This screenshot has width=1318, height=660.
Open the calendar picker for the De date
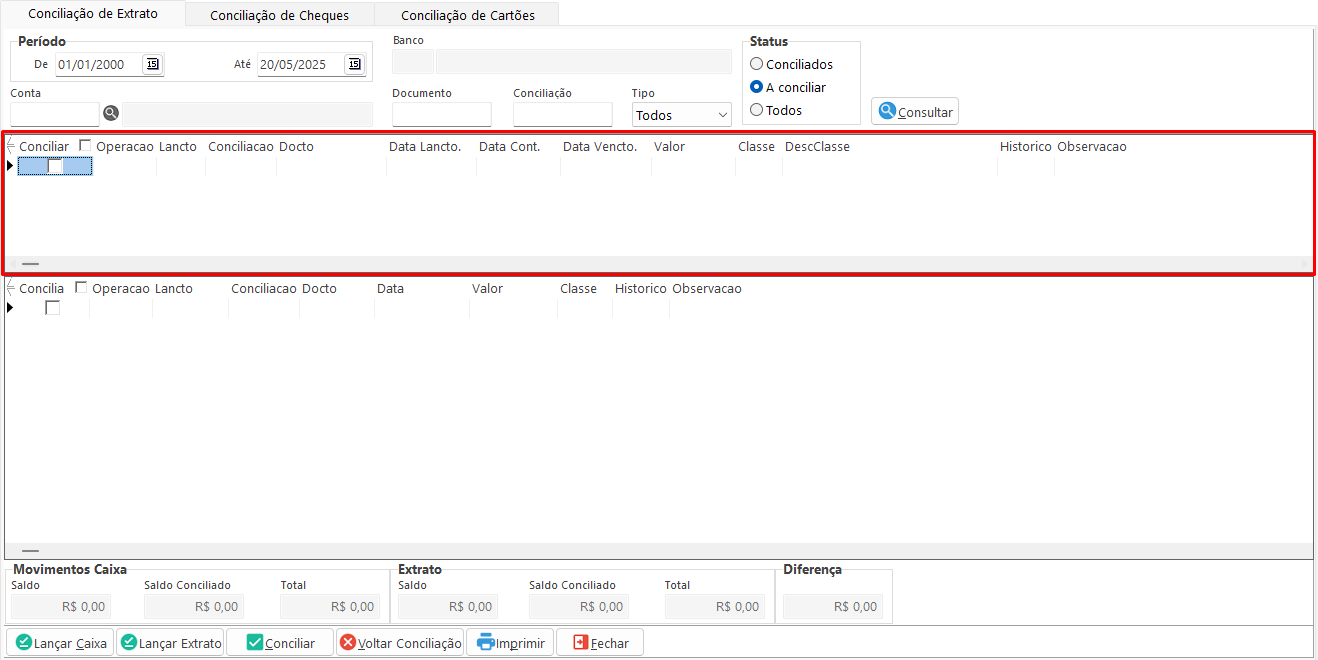[152, 64]
